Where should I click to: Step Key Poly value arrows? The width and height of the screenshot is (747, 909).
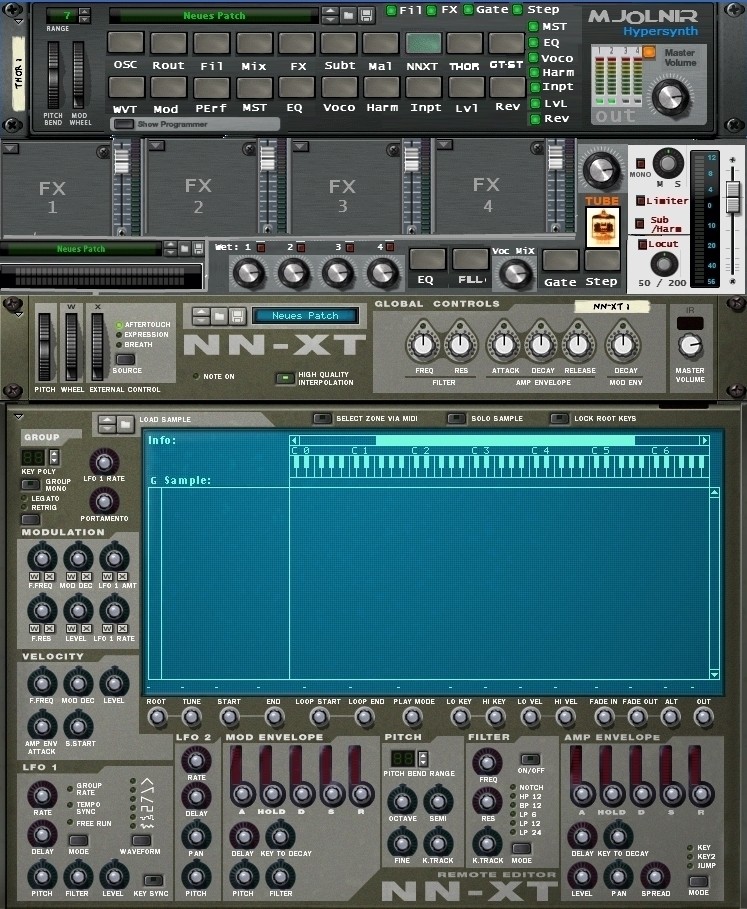point(54,457)
